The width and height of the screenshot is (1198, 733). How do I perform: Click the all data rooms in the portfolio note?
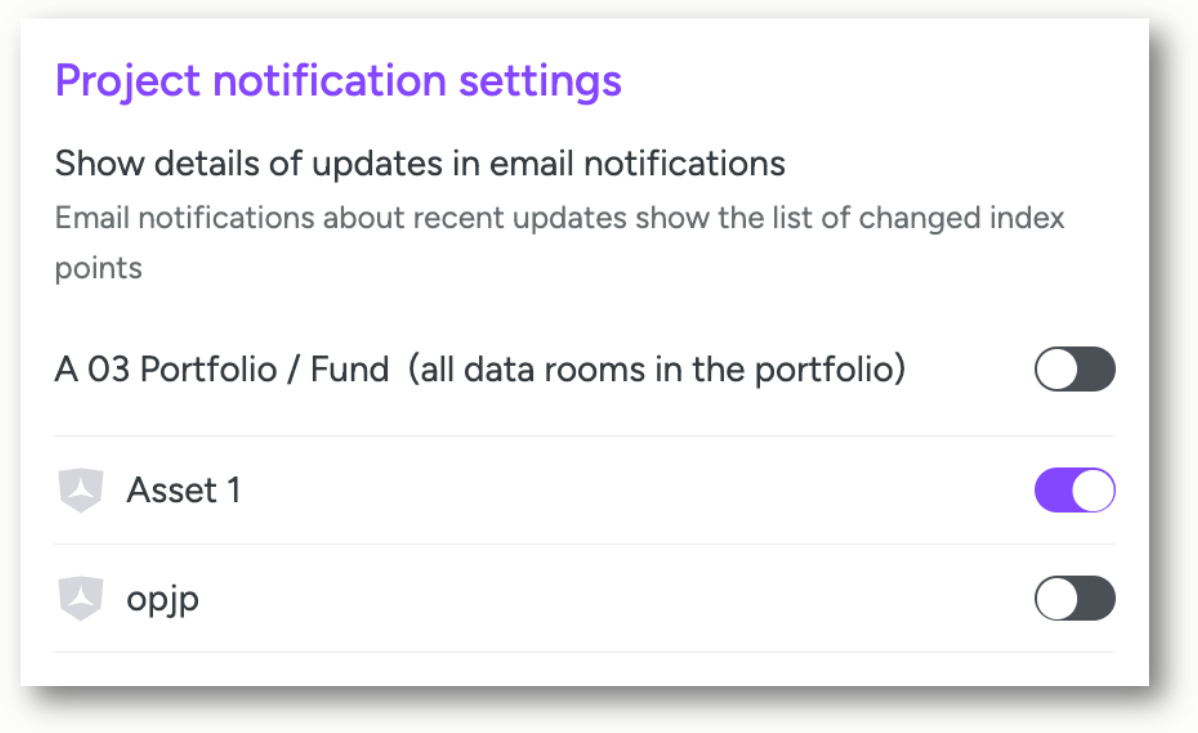[x=656, y=369]
